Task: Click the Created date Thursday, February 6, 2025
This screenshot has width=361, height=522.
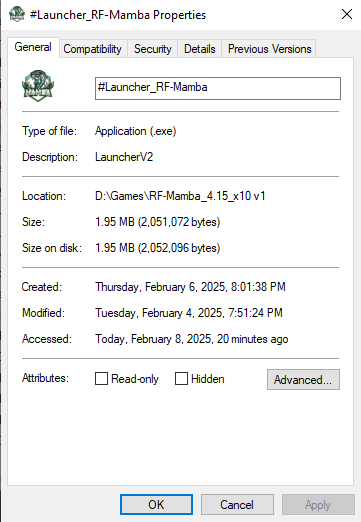Action: pos(190,287)
